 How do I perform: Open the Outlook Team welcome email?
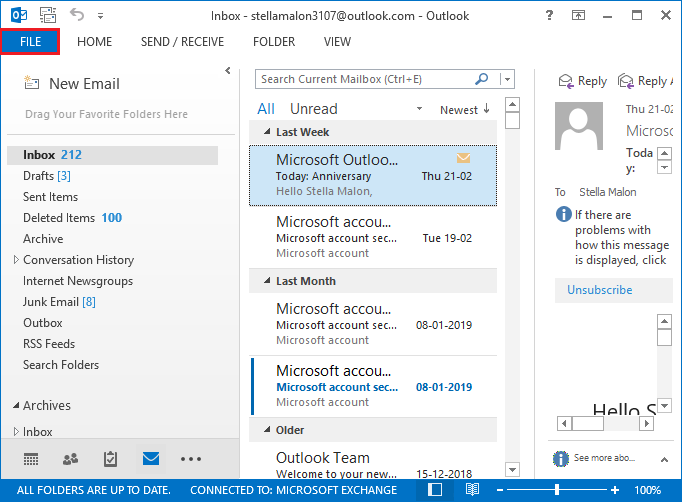(x=373, y=462)
